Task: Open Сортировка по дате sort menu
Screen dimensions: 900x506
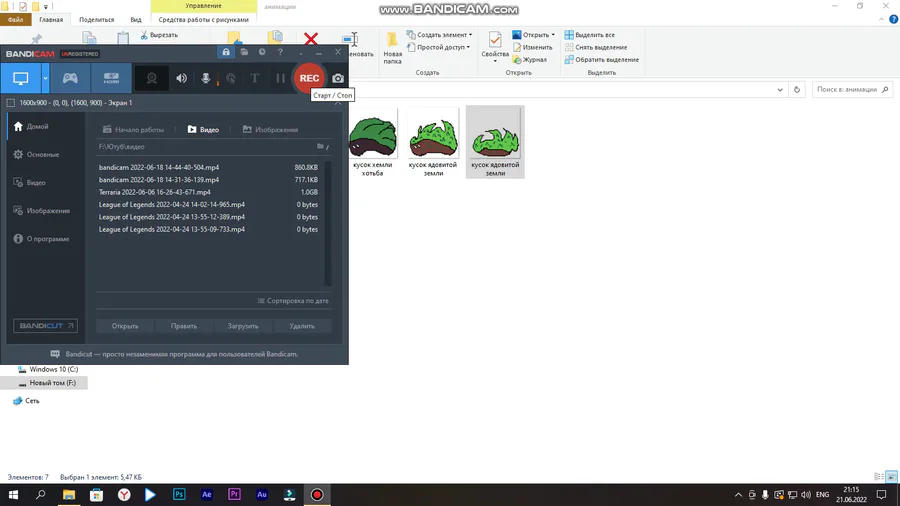Action: tap(293, 301)
